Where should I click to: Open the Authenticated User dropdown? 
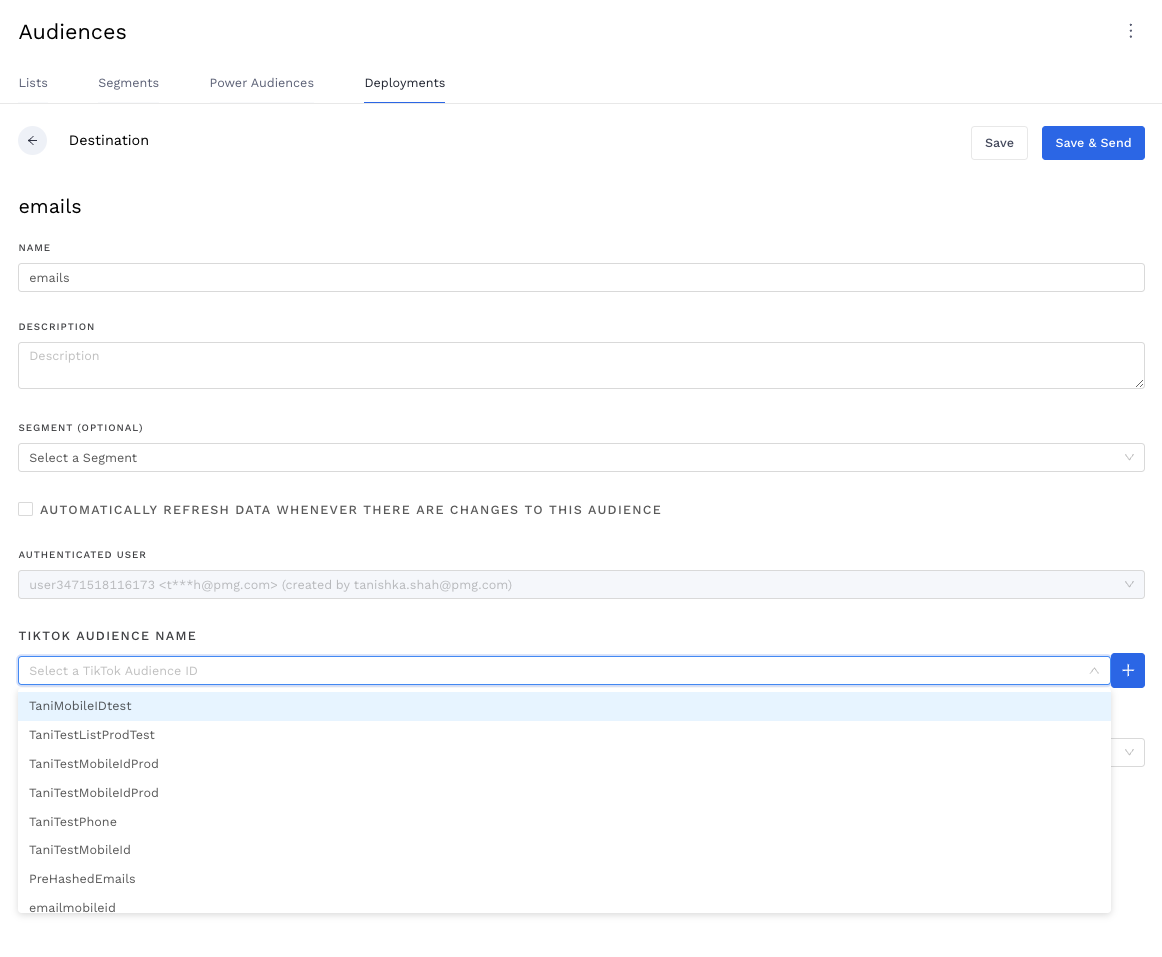click(x=580, y=584)
